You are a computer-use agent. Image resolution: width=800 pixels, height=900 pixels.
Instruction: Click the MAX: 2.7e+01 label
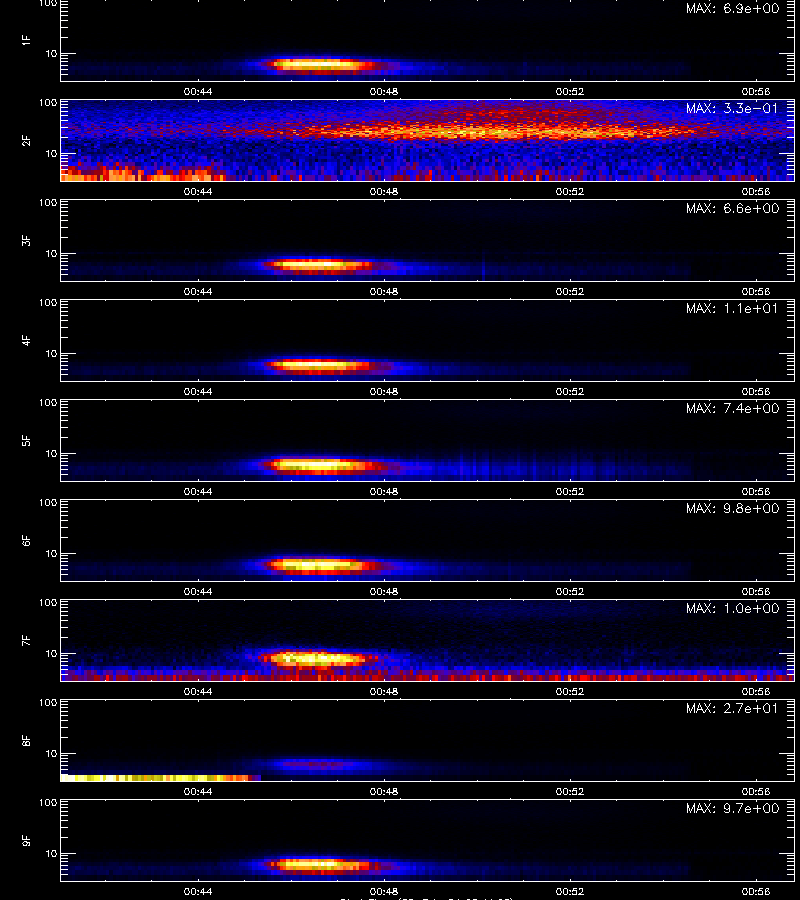pos(732,708)
